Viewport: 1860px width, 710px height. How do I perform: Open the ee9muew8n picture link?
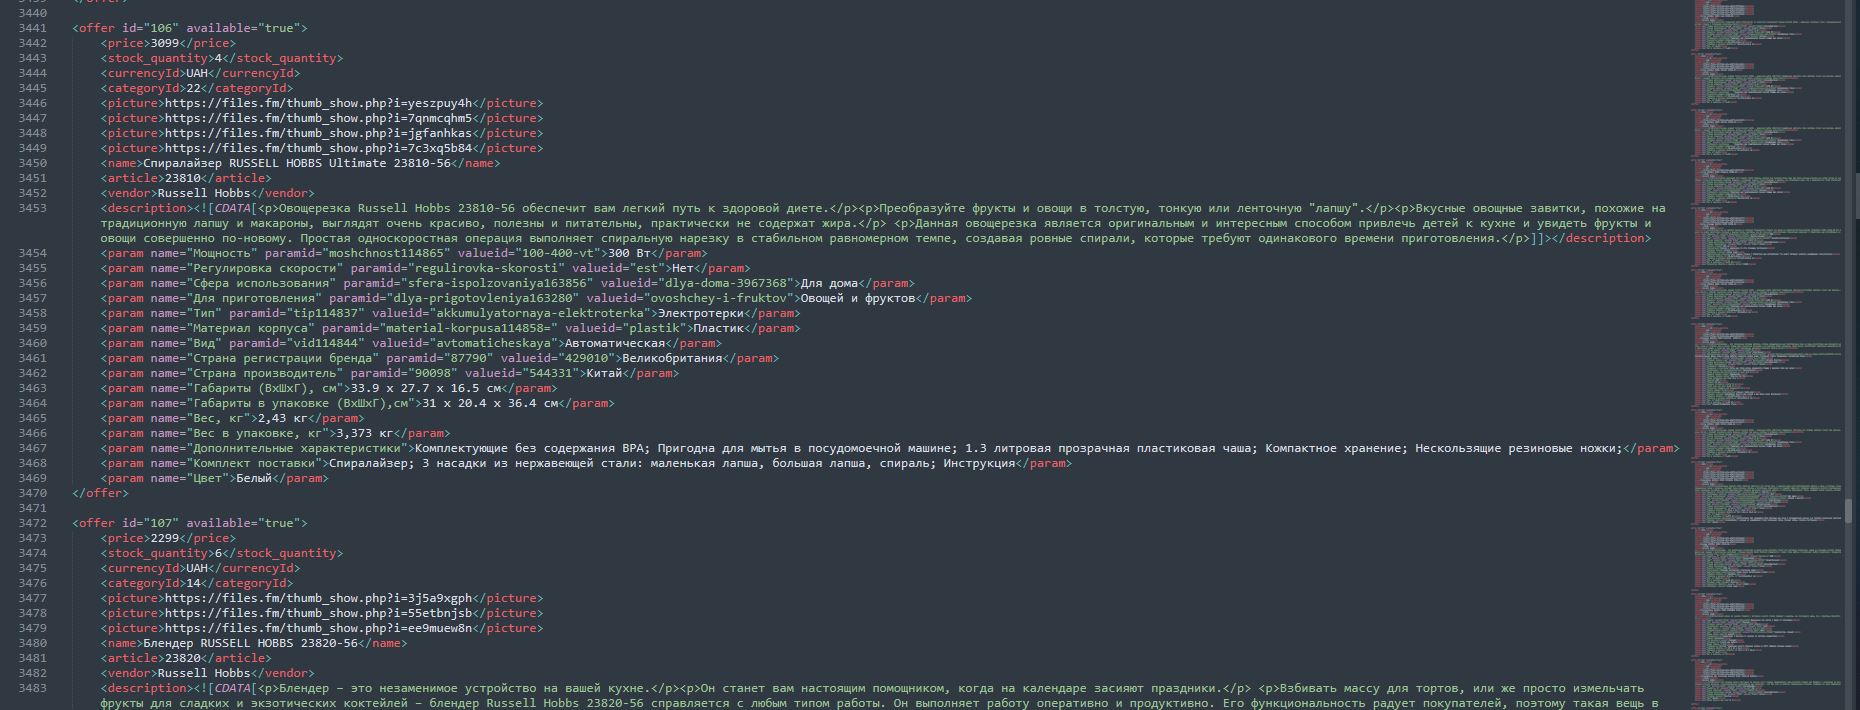(x=318, y=628)
